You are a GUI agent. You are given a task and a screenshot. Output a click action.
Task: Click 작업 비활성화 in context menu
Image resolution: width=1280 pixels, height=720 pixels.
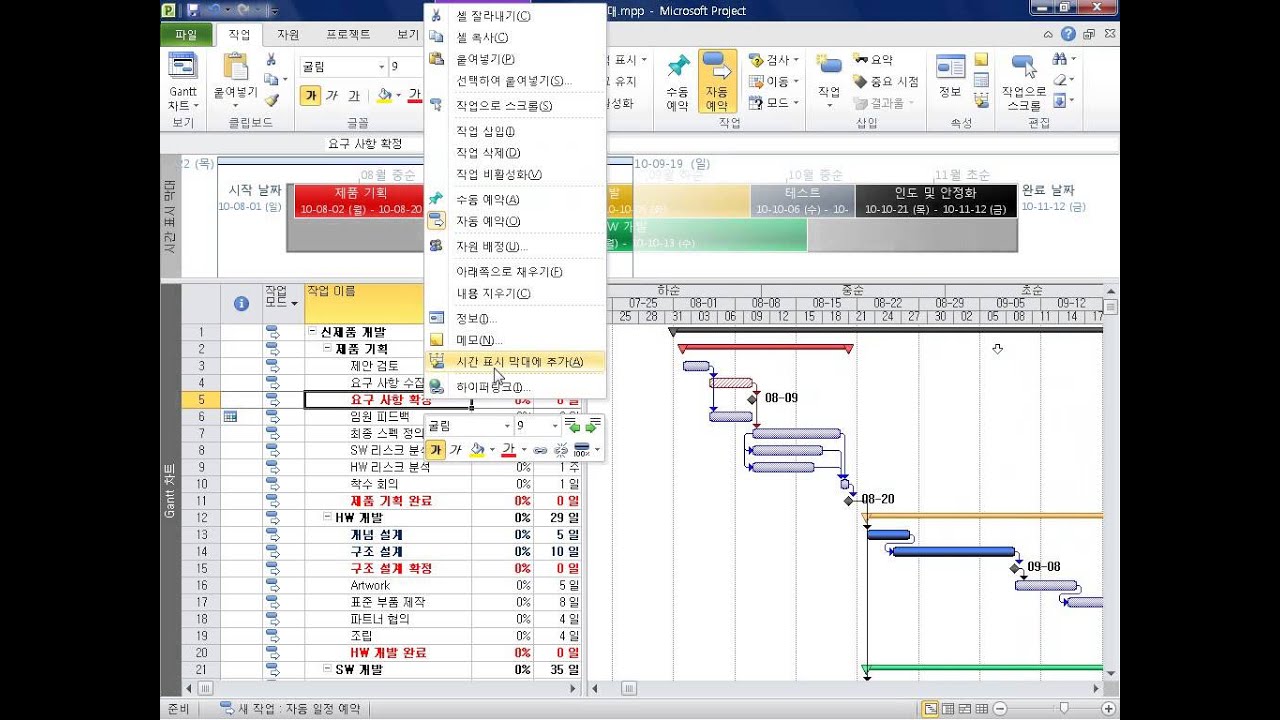coord(516,174)
